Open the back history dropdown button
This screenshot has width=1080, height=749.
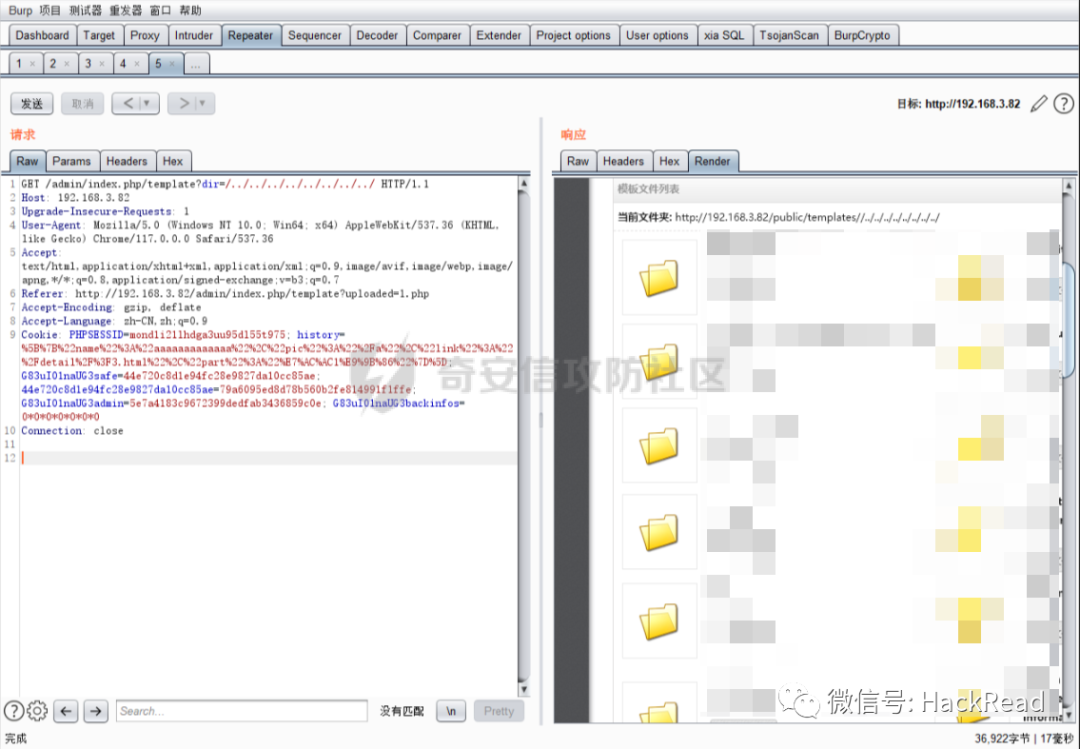(x=136, y=103)
